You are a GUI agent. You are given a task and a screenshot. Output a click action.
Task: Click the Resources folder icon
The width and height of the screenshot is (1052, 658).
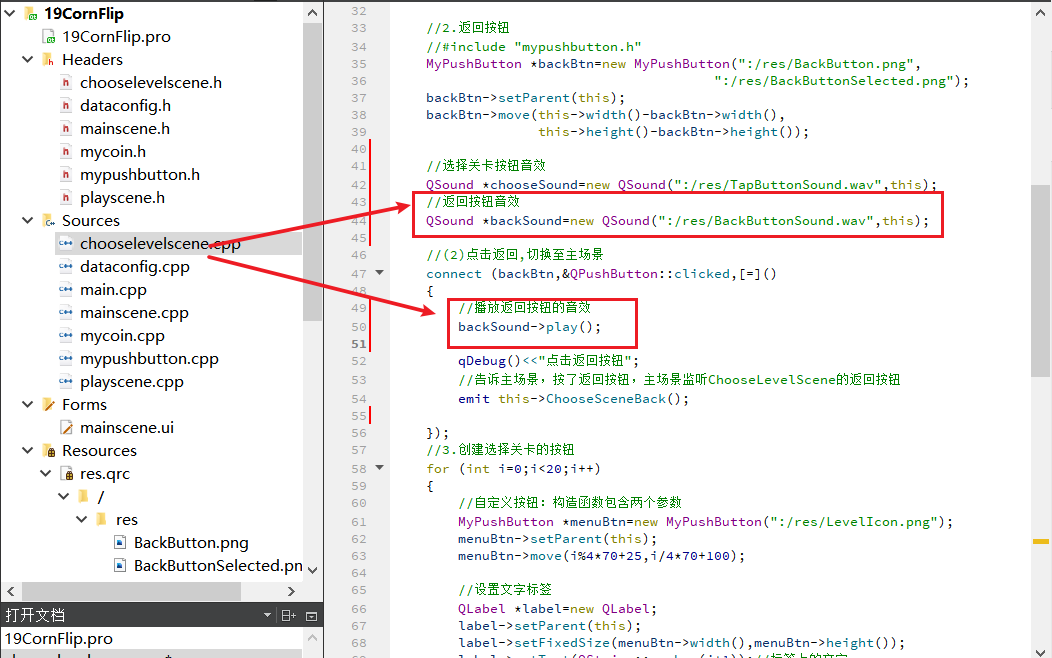(x=49, y=451)
